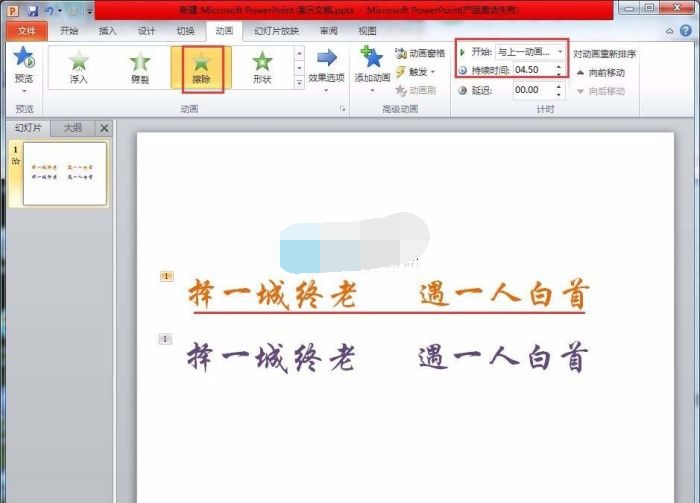Screen dimensions: 700x503
Task: Open the 效果选项 (Effect Options) dropdown
Action: coord(327,68)
